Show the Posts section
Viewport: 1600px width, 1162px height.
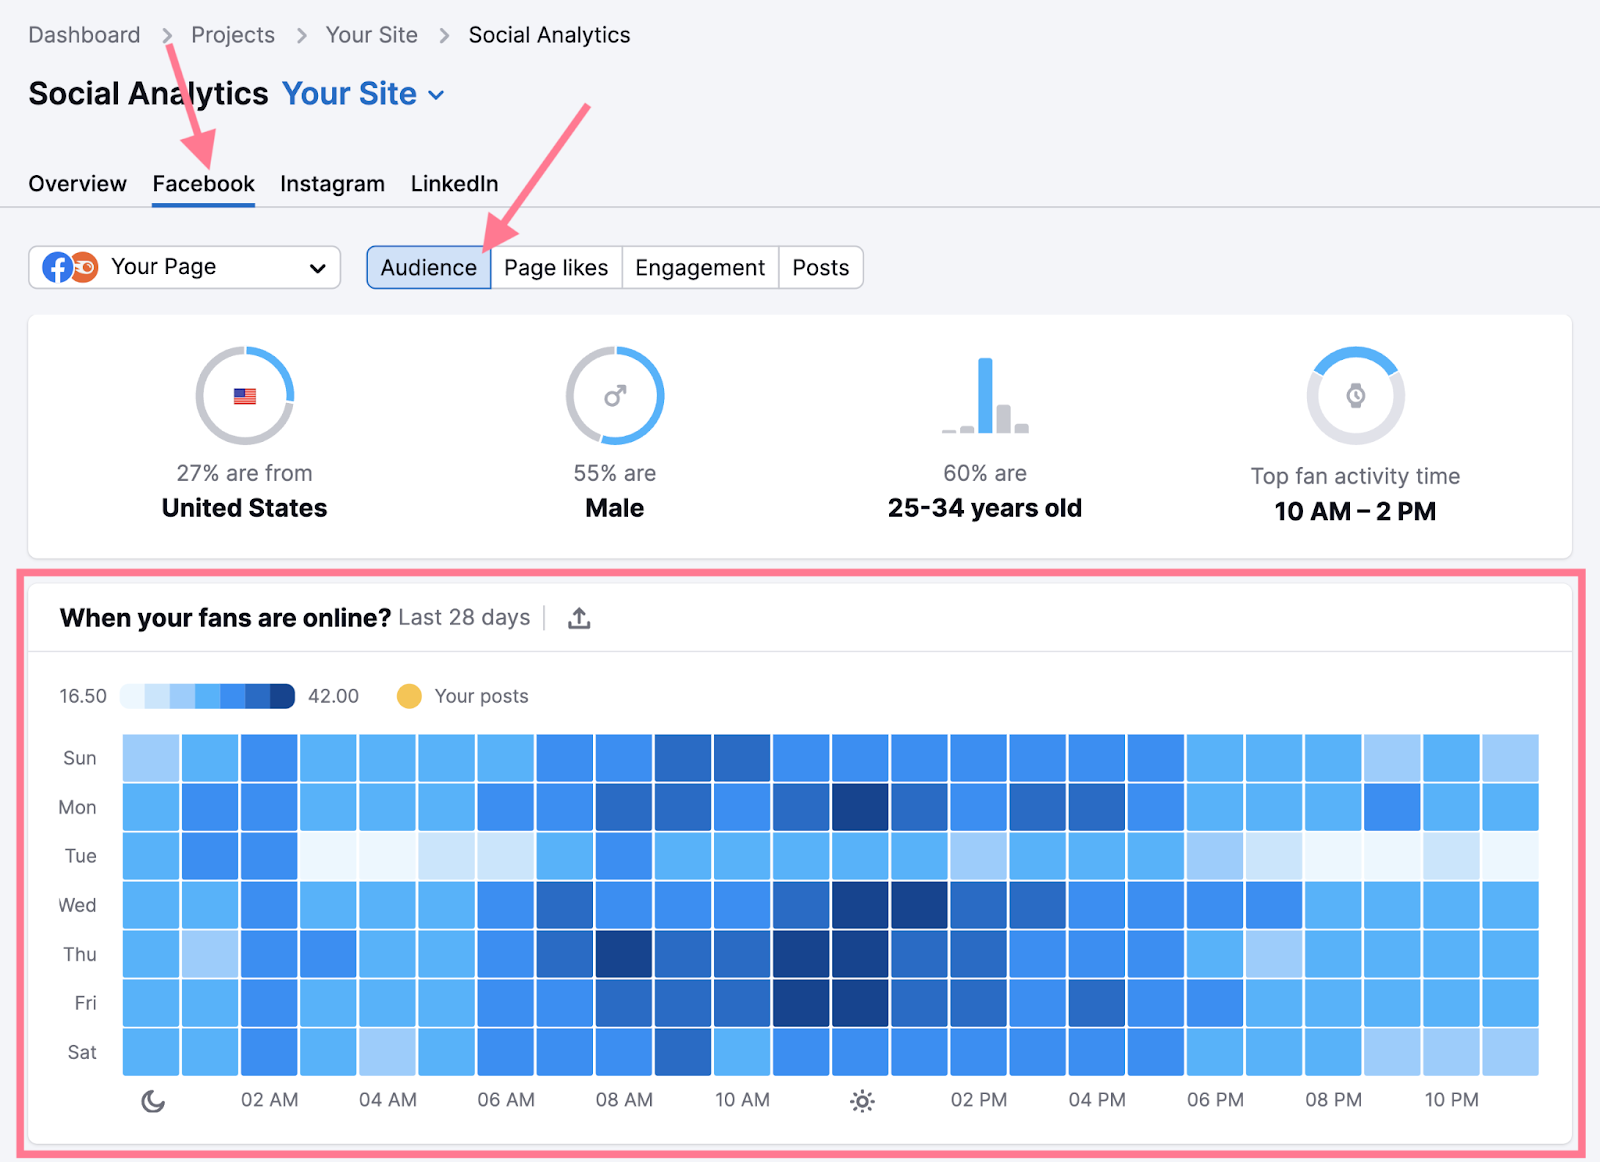click(x=821, y=268)
